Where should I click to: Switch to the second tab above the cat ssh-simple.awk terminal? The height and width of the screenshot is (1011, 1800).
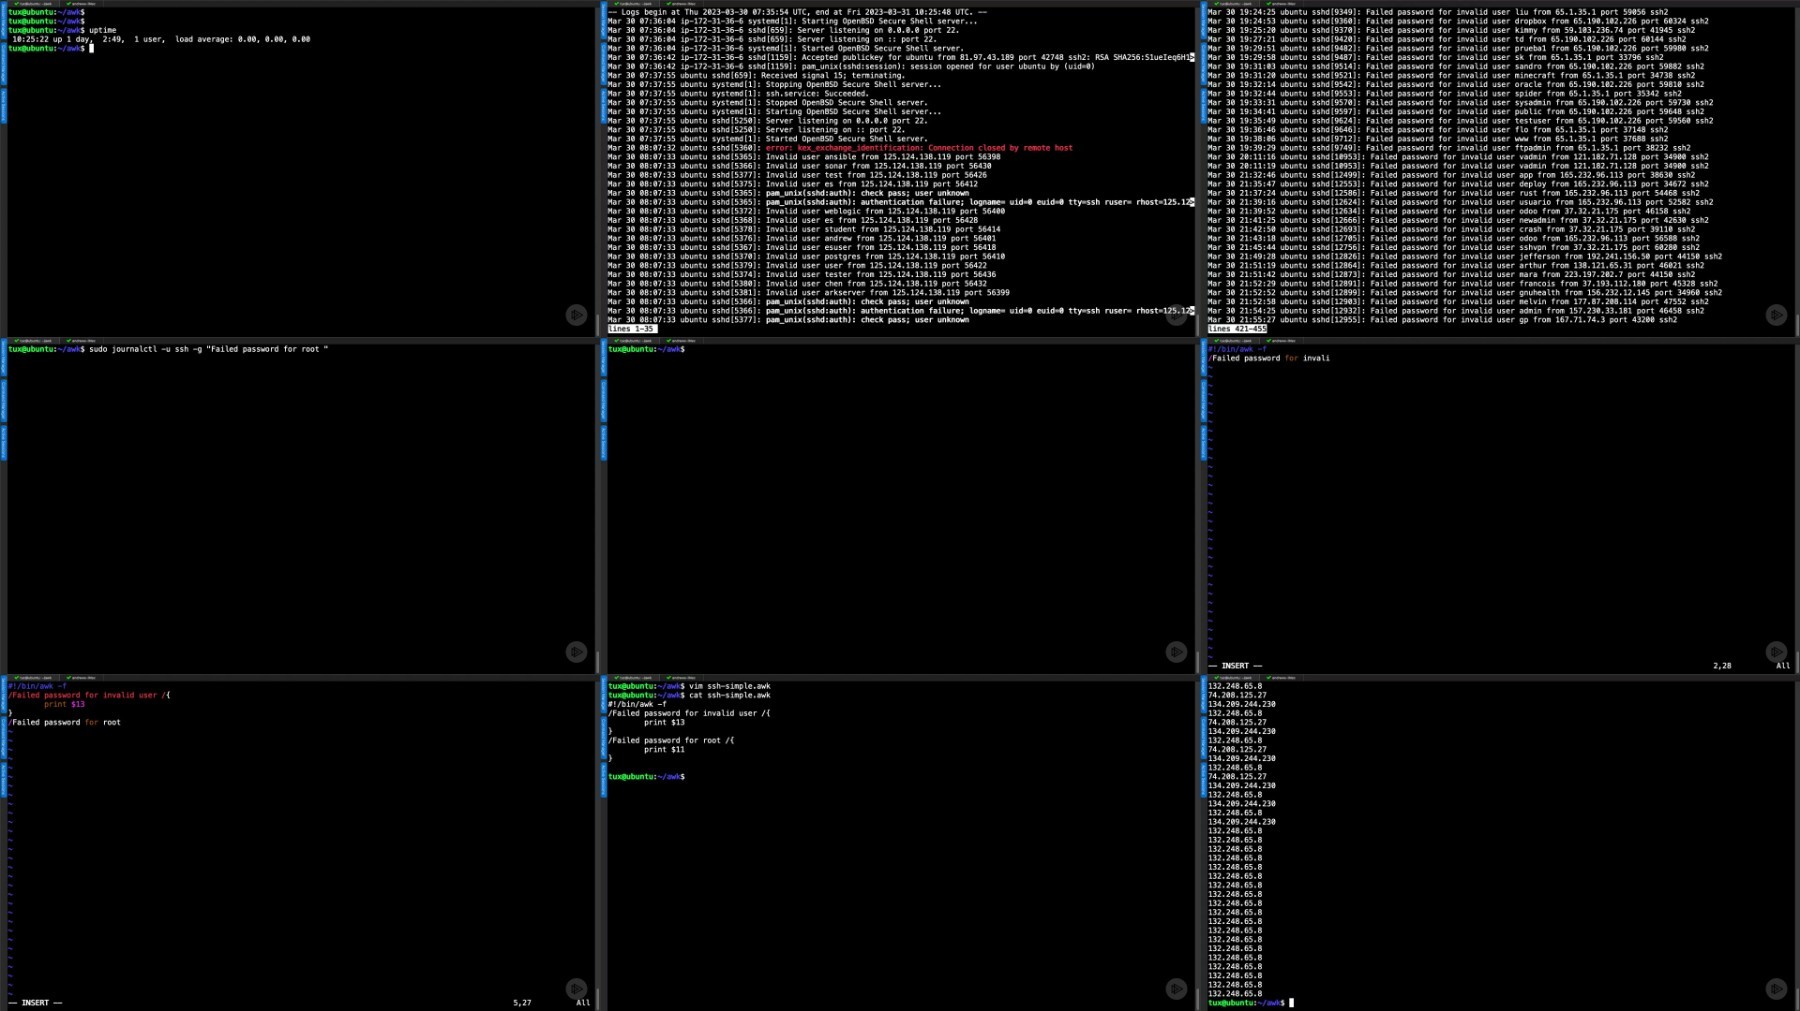(681, 678)
